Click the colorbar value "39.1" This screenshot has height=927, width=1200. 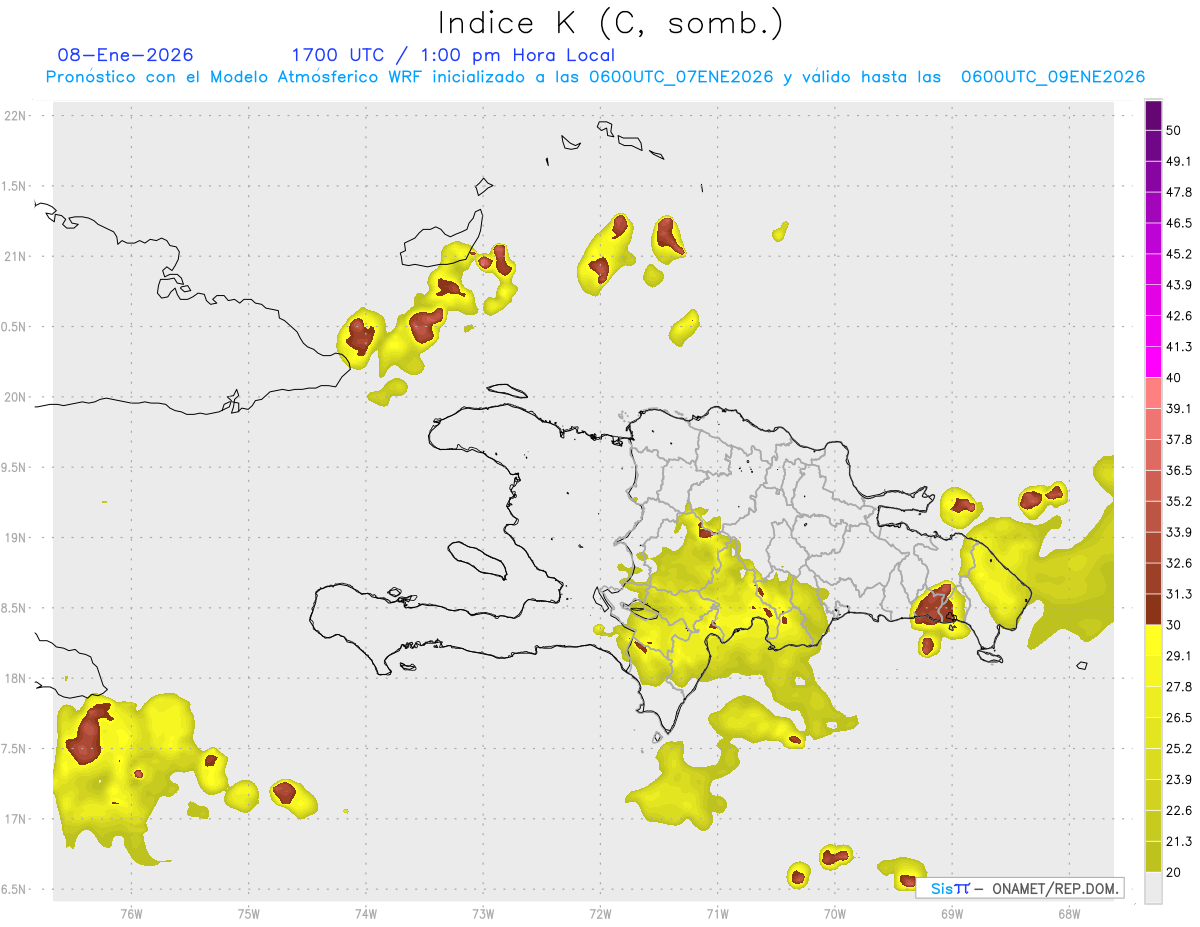[1178, 409]
